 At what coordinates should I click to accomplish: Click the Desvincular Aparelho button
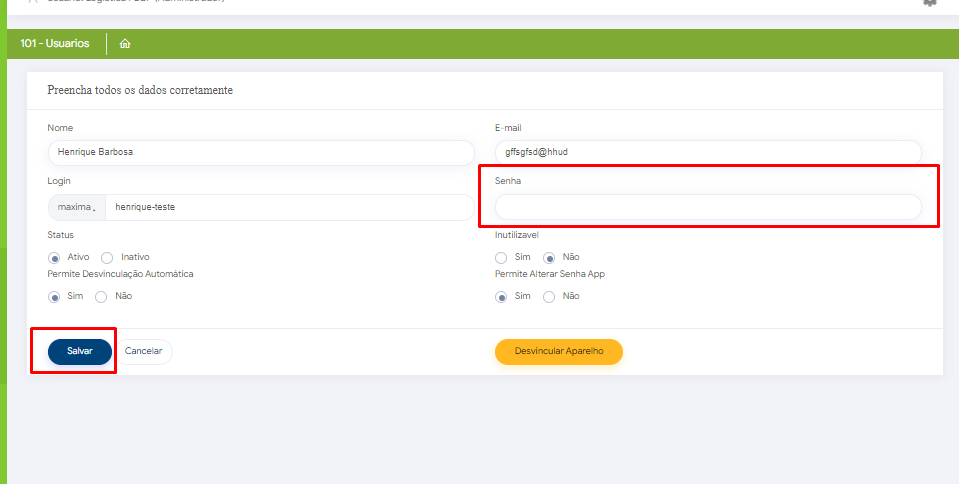tap(559, 352)
